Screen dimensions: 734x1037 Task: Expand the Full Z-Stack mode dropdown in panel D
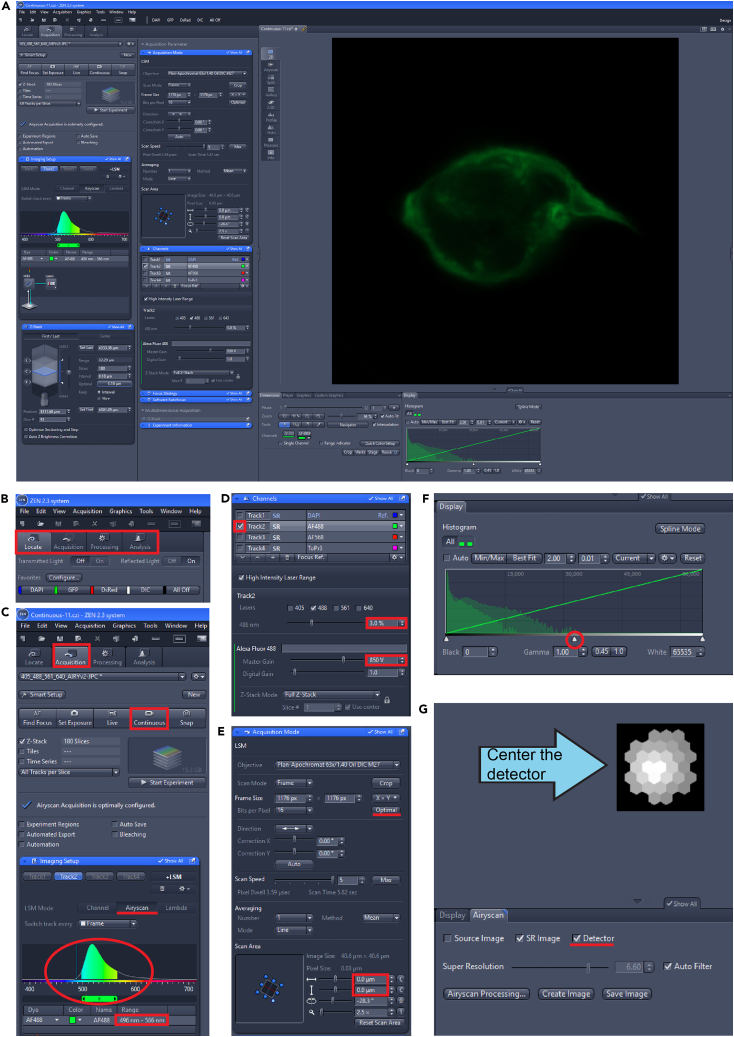click(332, 694)
